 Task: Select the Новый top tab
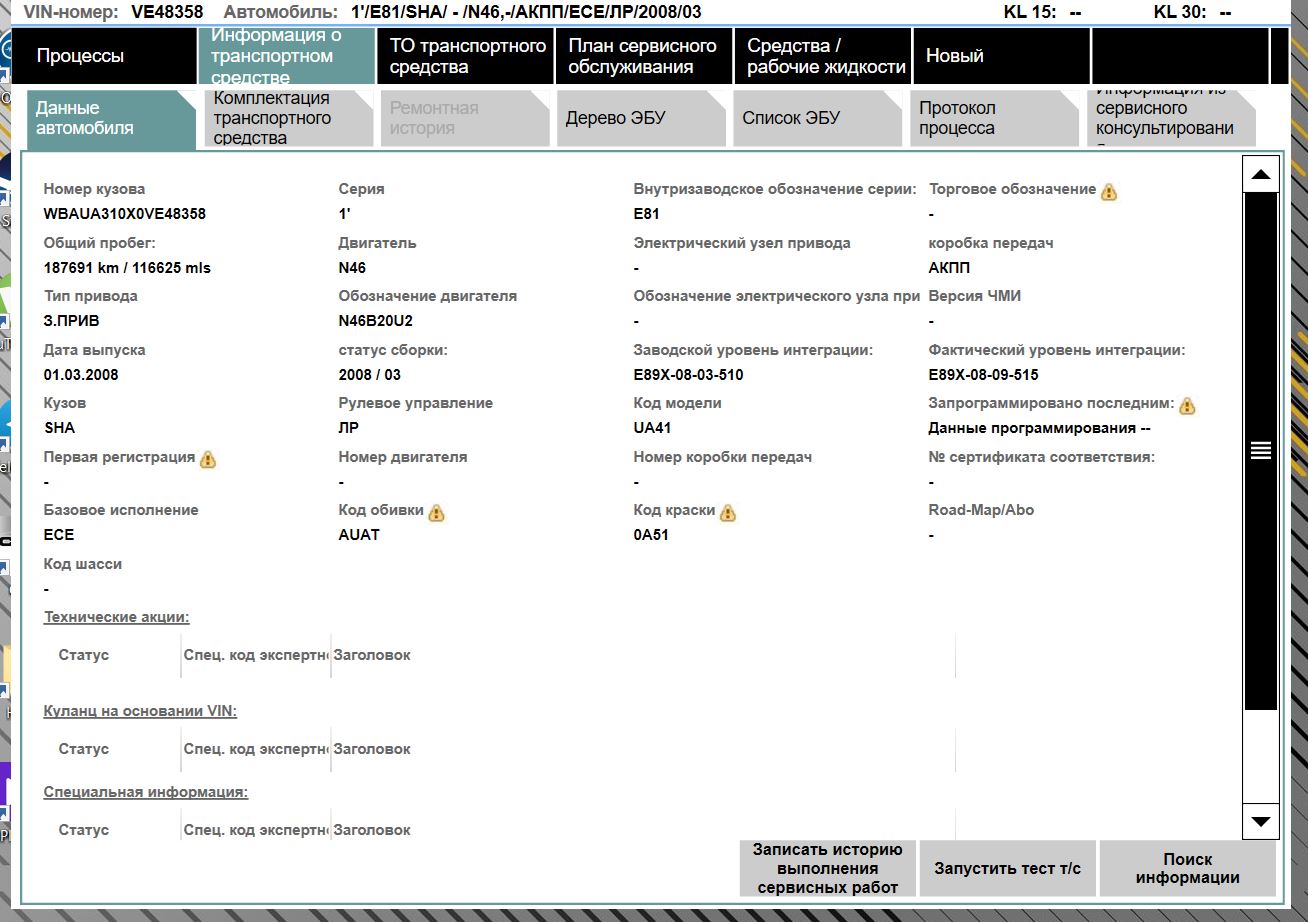click(1000, 56)
